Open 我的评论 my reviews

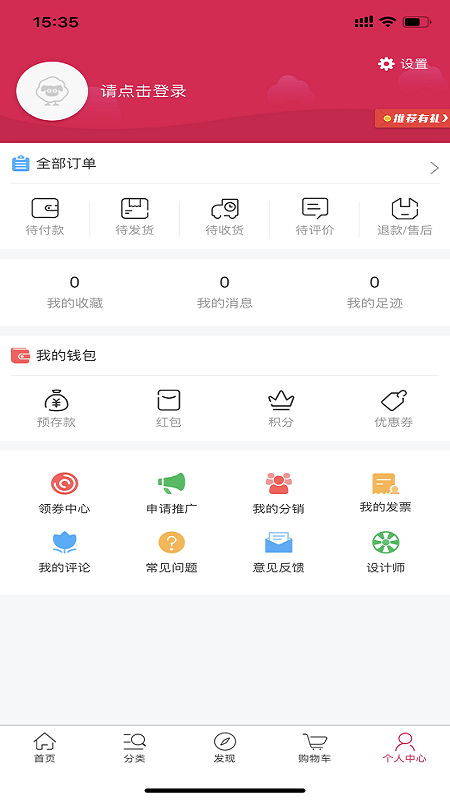tap(64, 553)
